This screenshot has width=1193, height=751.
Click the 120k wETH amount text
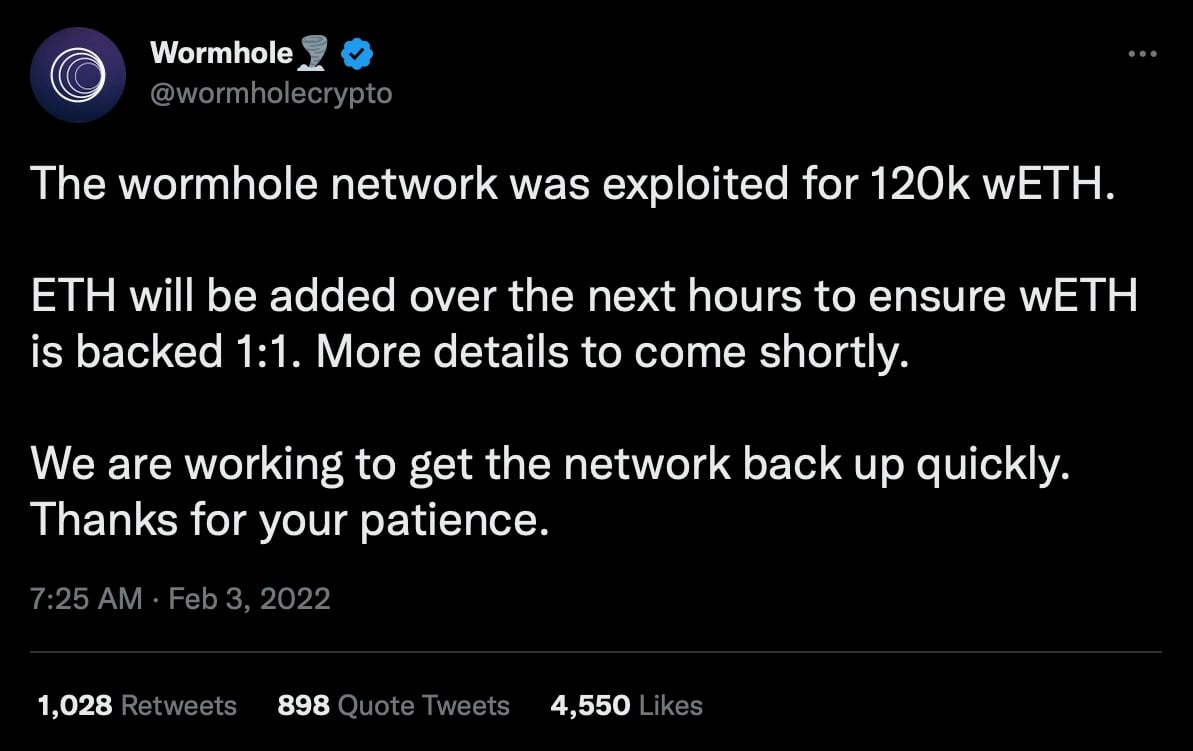[985, 184]
